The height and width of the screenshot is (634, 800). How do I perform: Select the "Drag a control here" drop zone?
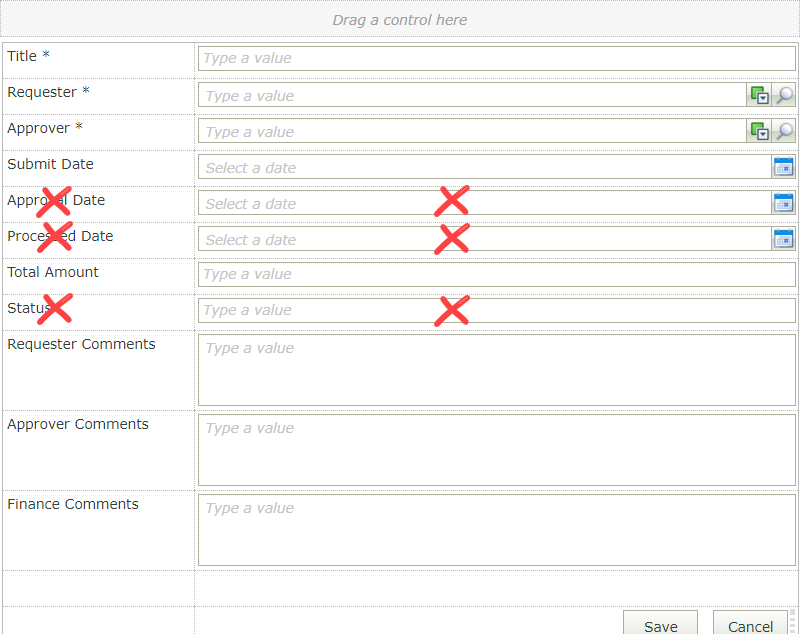(400, 20)
